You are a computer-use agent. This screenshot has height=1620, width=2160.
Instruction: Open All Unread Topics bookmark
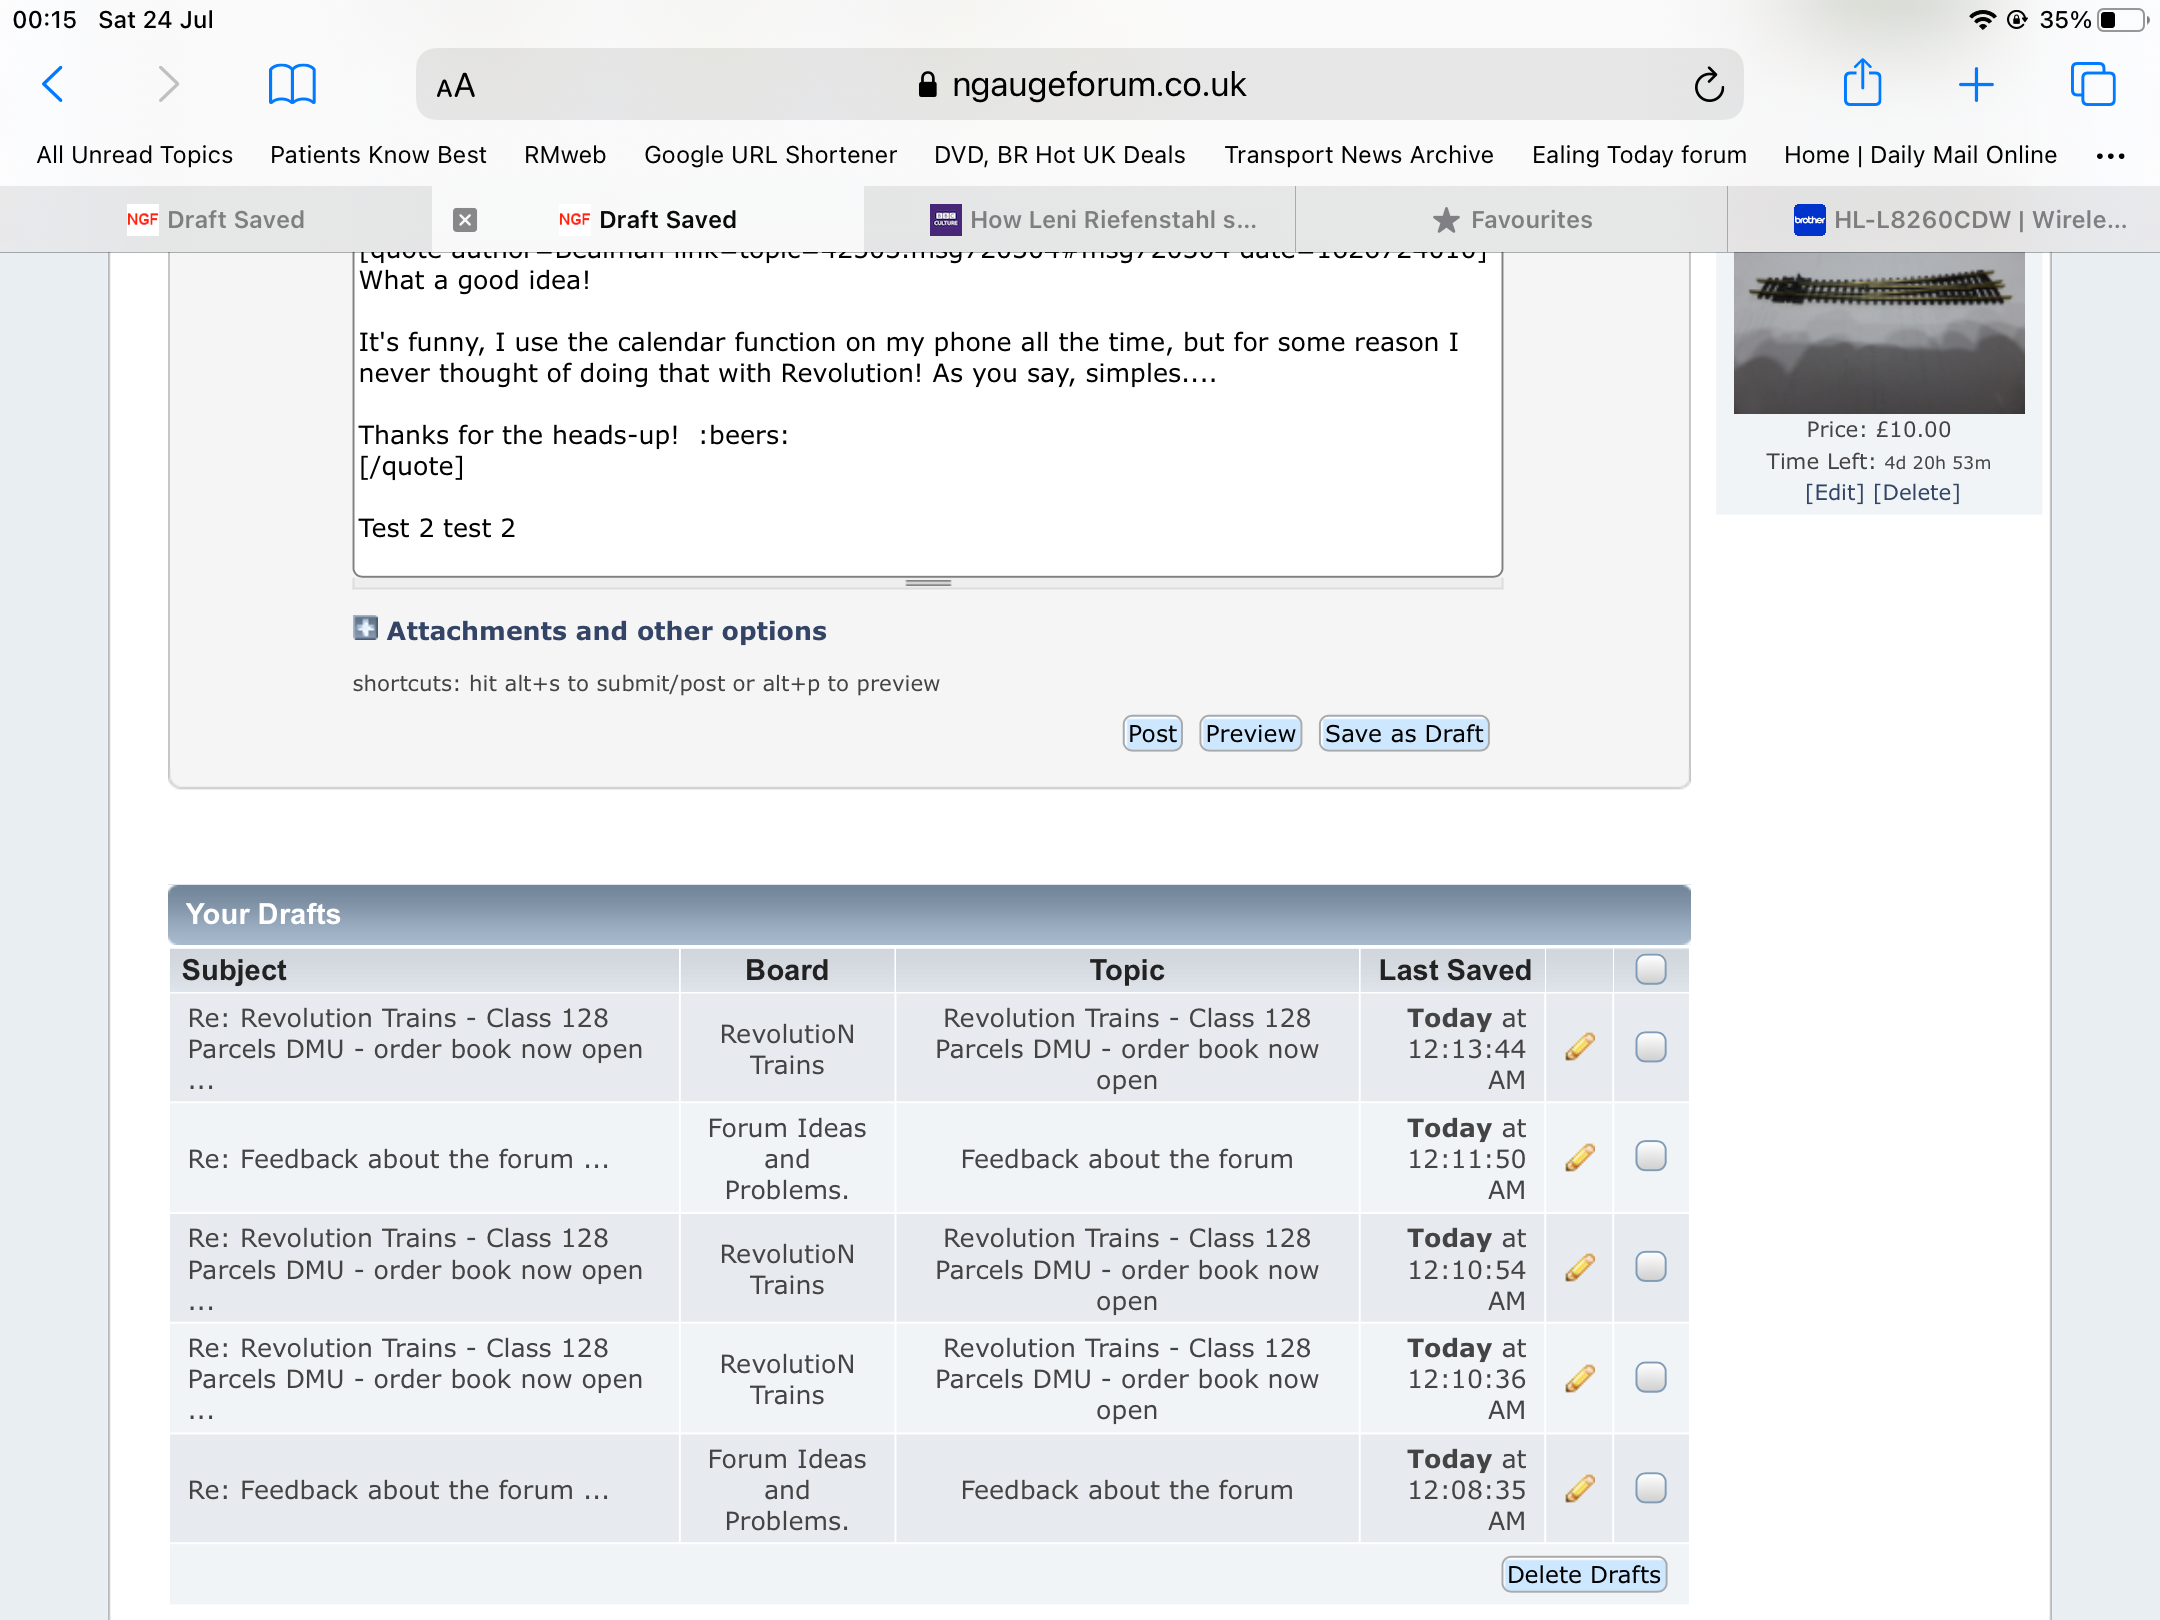tap(135, 155)
